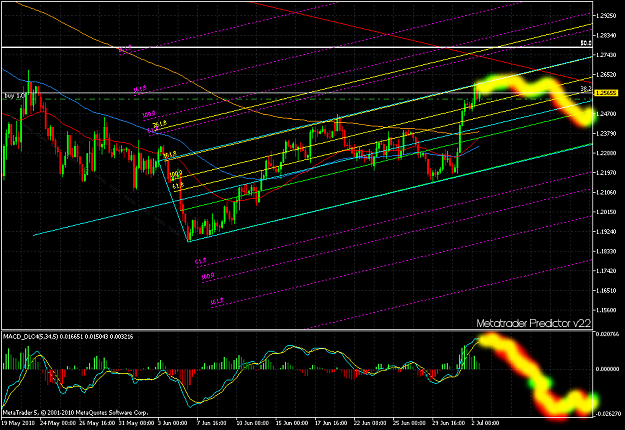This screenshot has height=430, width=625.
Task: Click the 1.28340 price axis label
Action: [606, 35]
